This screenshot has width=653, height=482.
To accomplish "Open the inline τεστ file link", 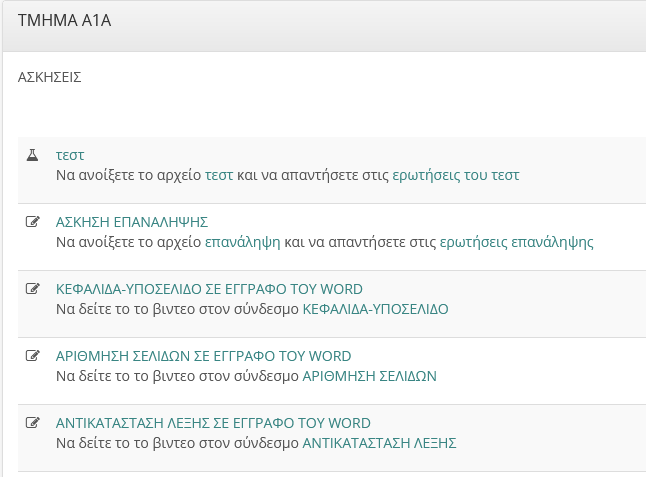I will 218,175.
